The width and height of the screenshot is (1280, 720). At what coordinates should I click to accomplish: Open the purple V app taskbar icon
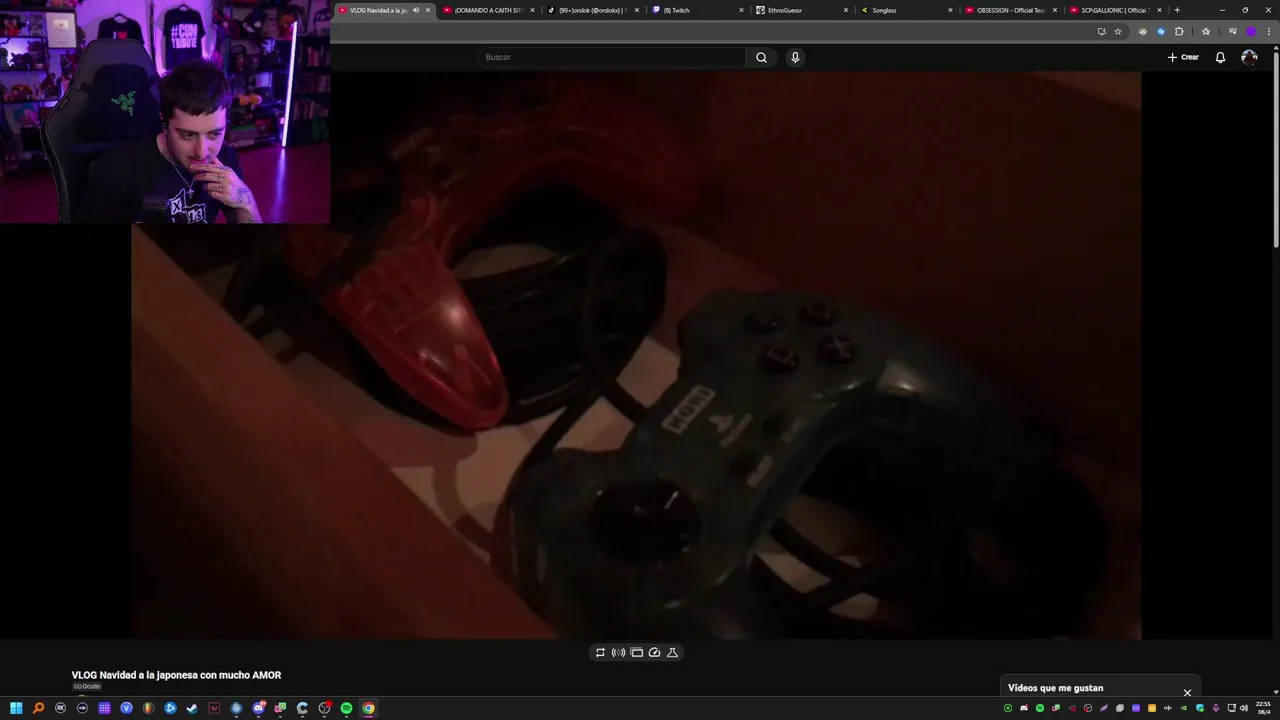(126, 708)
